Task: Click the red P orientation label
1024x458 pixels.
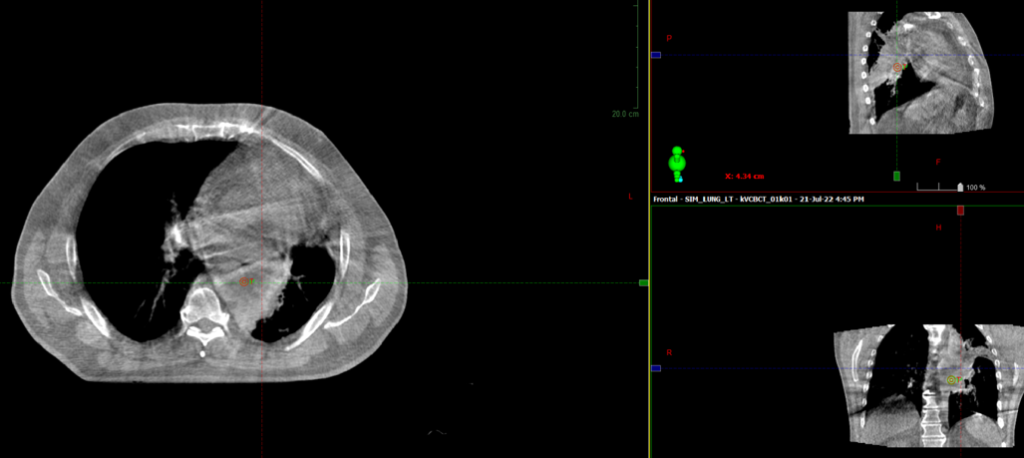Action: point(670,38)
